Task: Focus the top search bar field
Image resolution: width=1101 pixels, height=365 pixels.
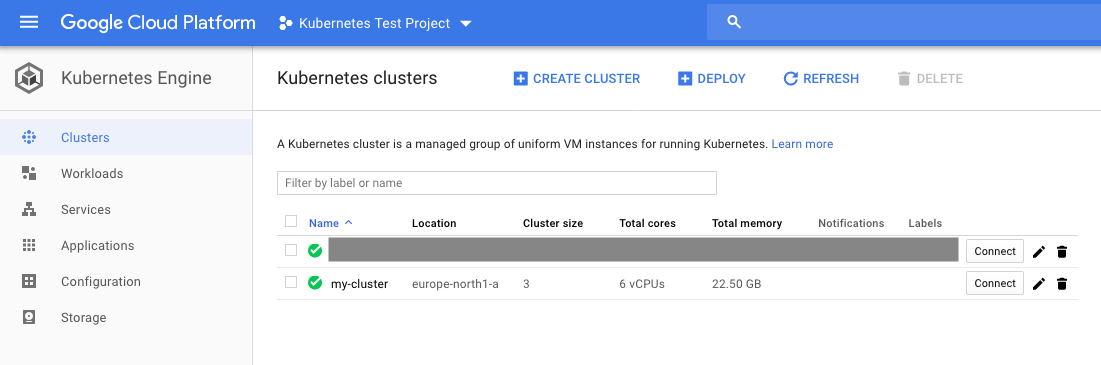Action: click(x=904, y=22)
